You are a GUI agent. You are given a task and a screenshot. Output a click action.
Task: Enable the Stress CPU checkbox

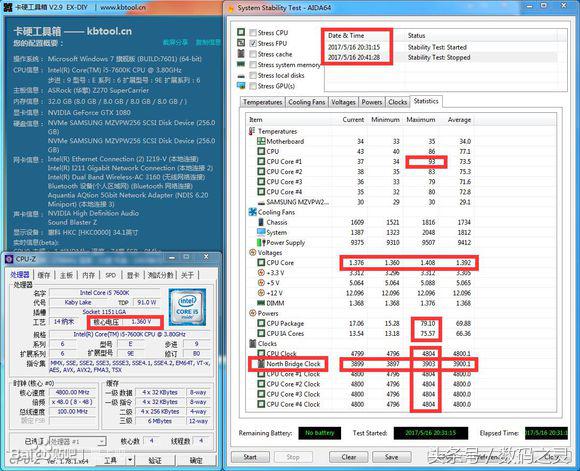coord(253,33)
